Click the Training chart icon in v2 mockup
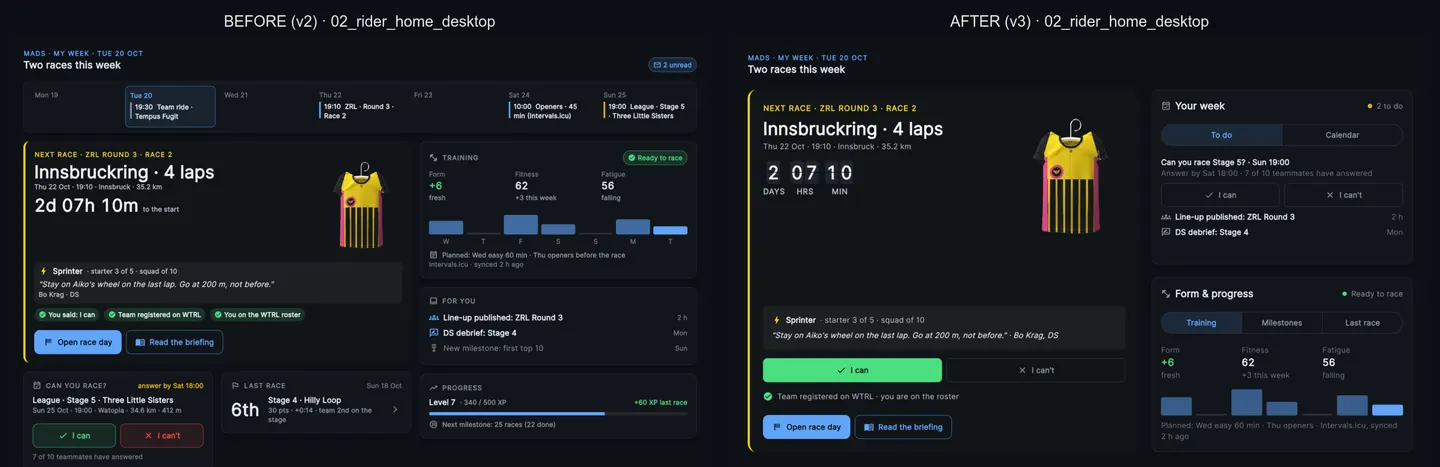 (433, 158)
